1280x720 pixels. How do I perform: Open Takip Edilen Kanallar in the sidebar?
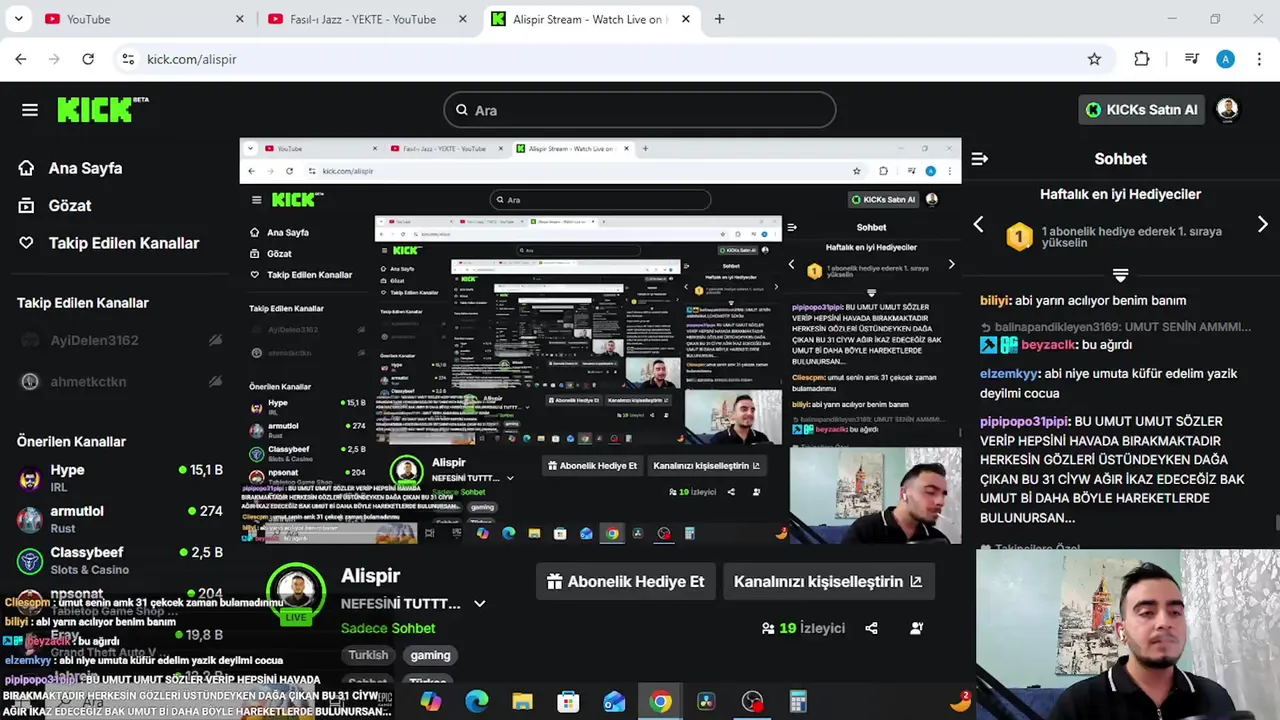108,243
